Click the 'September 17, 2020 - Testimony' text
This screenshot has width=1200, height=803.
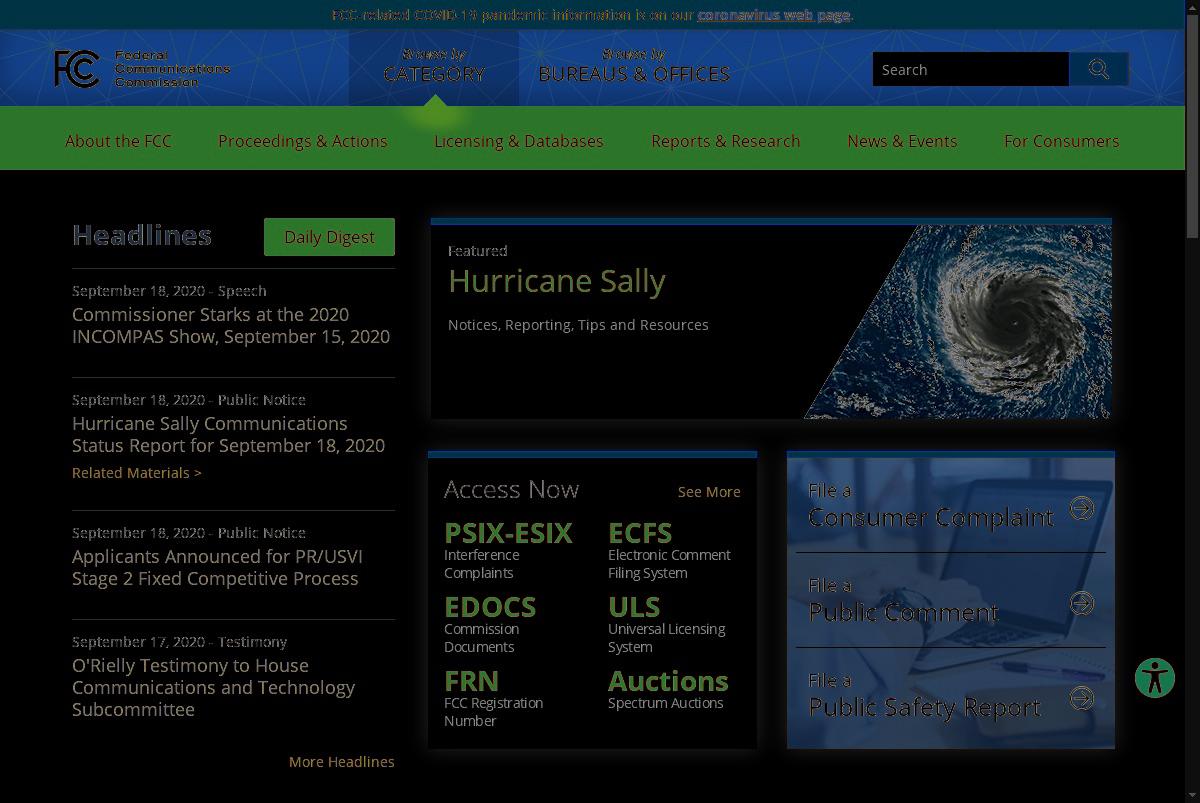tap(180, 641)
